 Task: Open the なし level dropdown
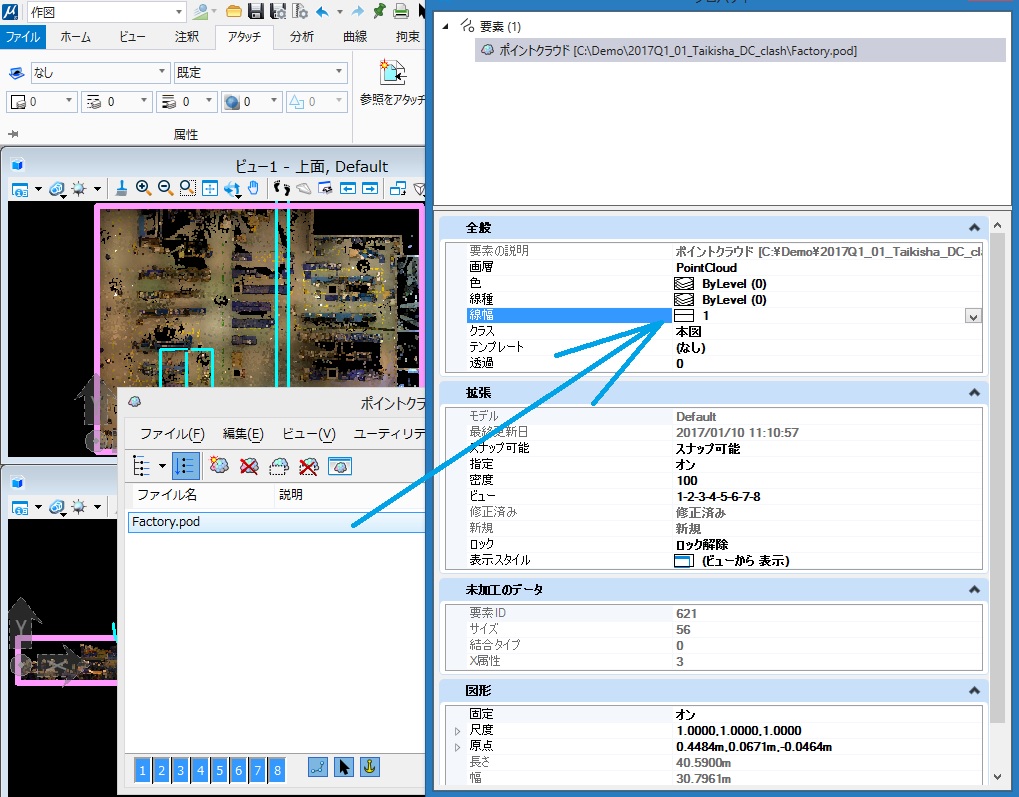tap(162, 71)
